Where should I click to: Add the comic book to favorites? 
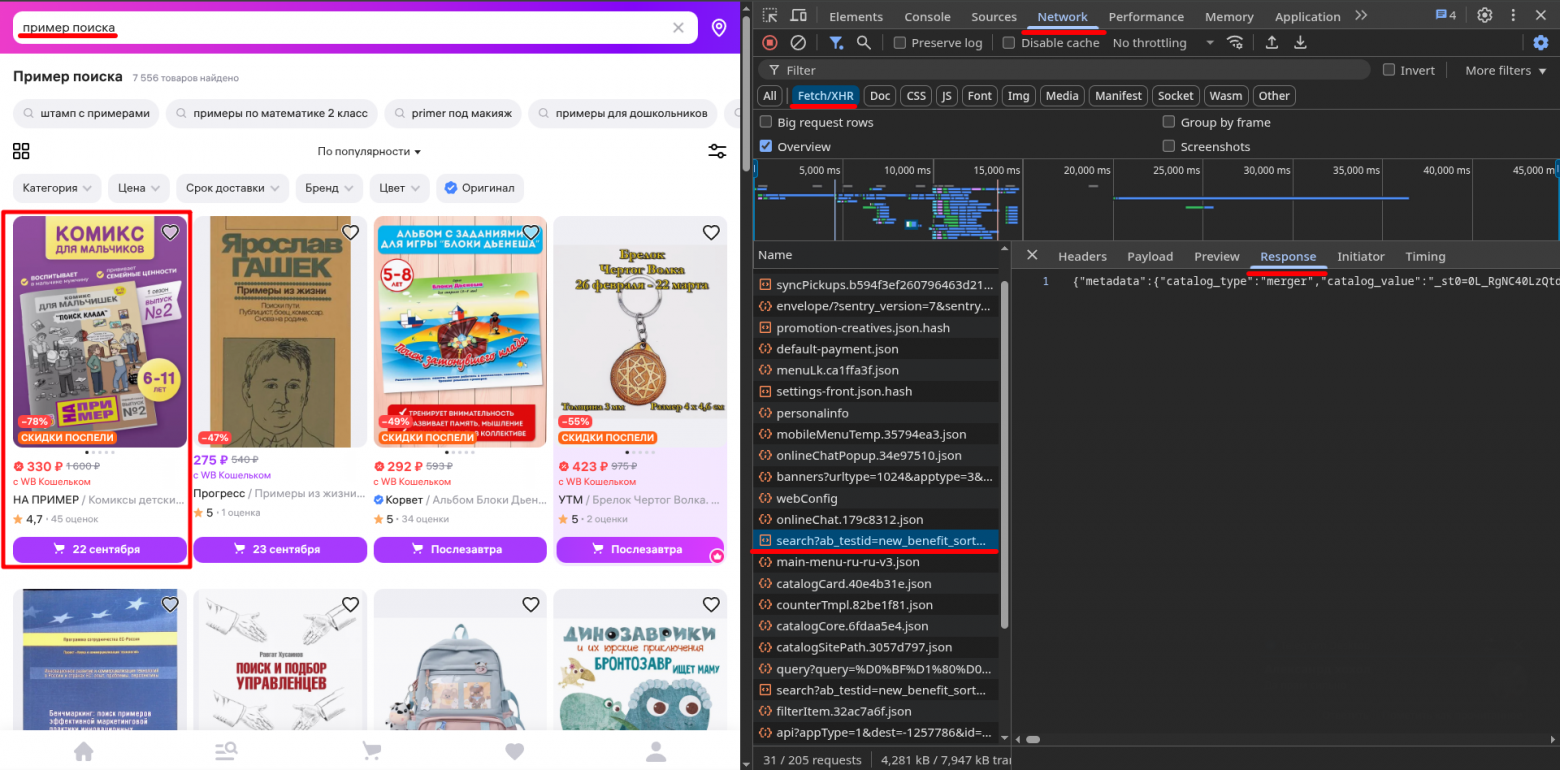pyautogui.click(x=170, y=233)
